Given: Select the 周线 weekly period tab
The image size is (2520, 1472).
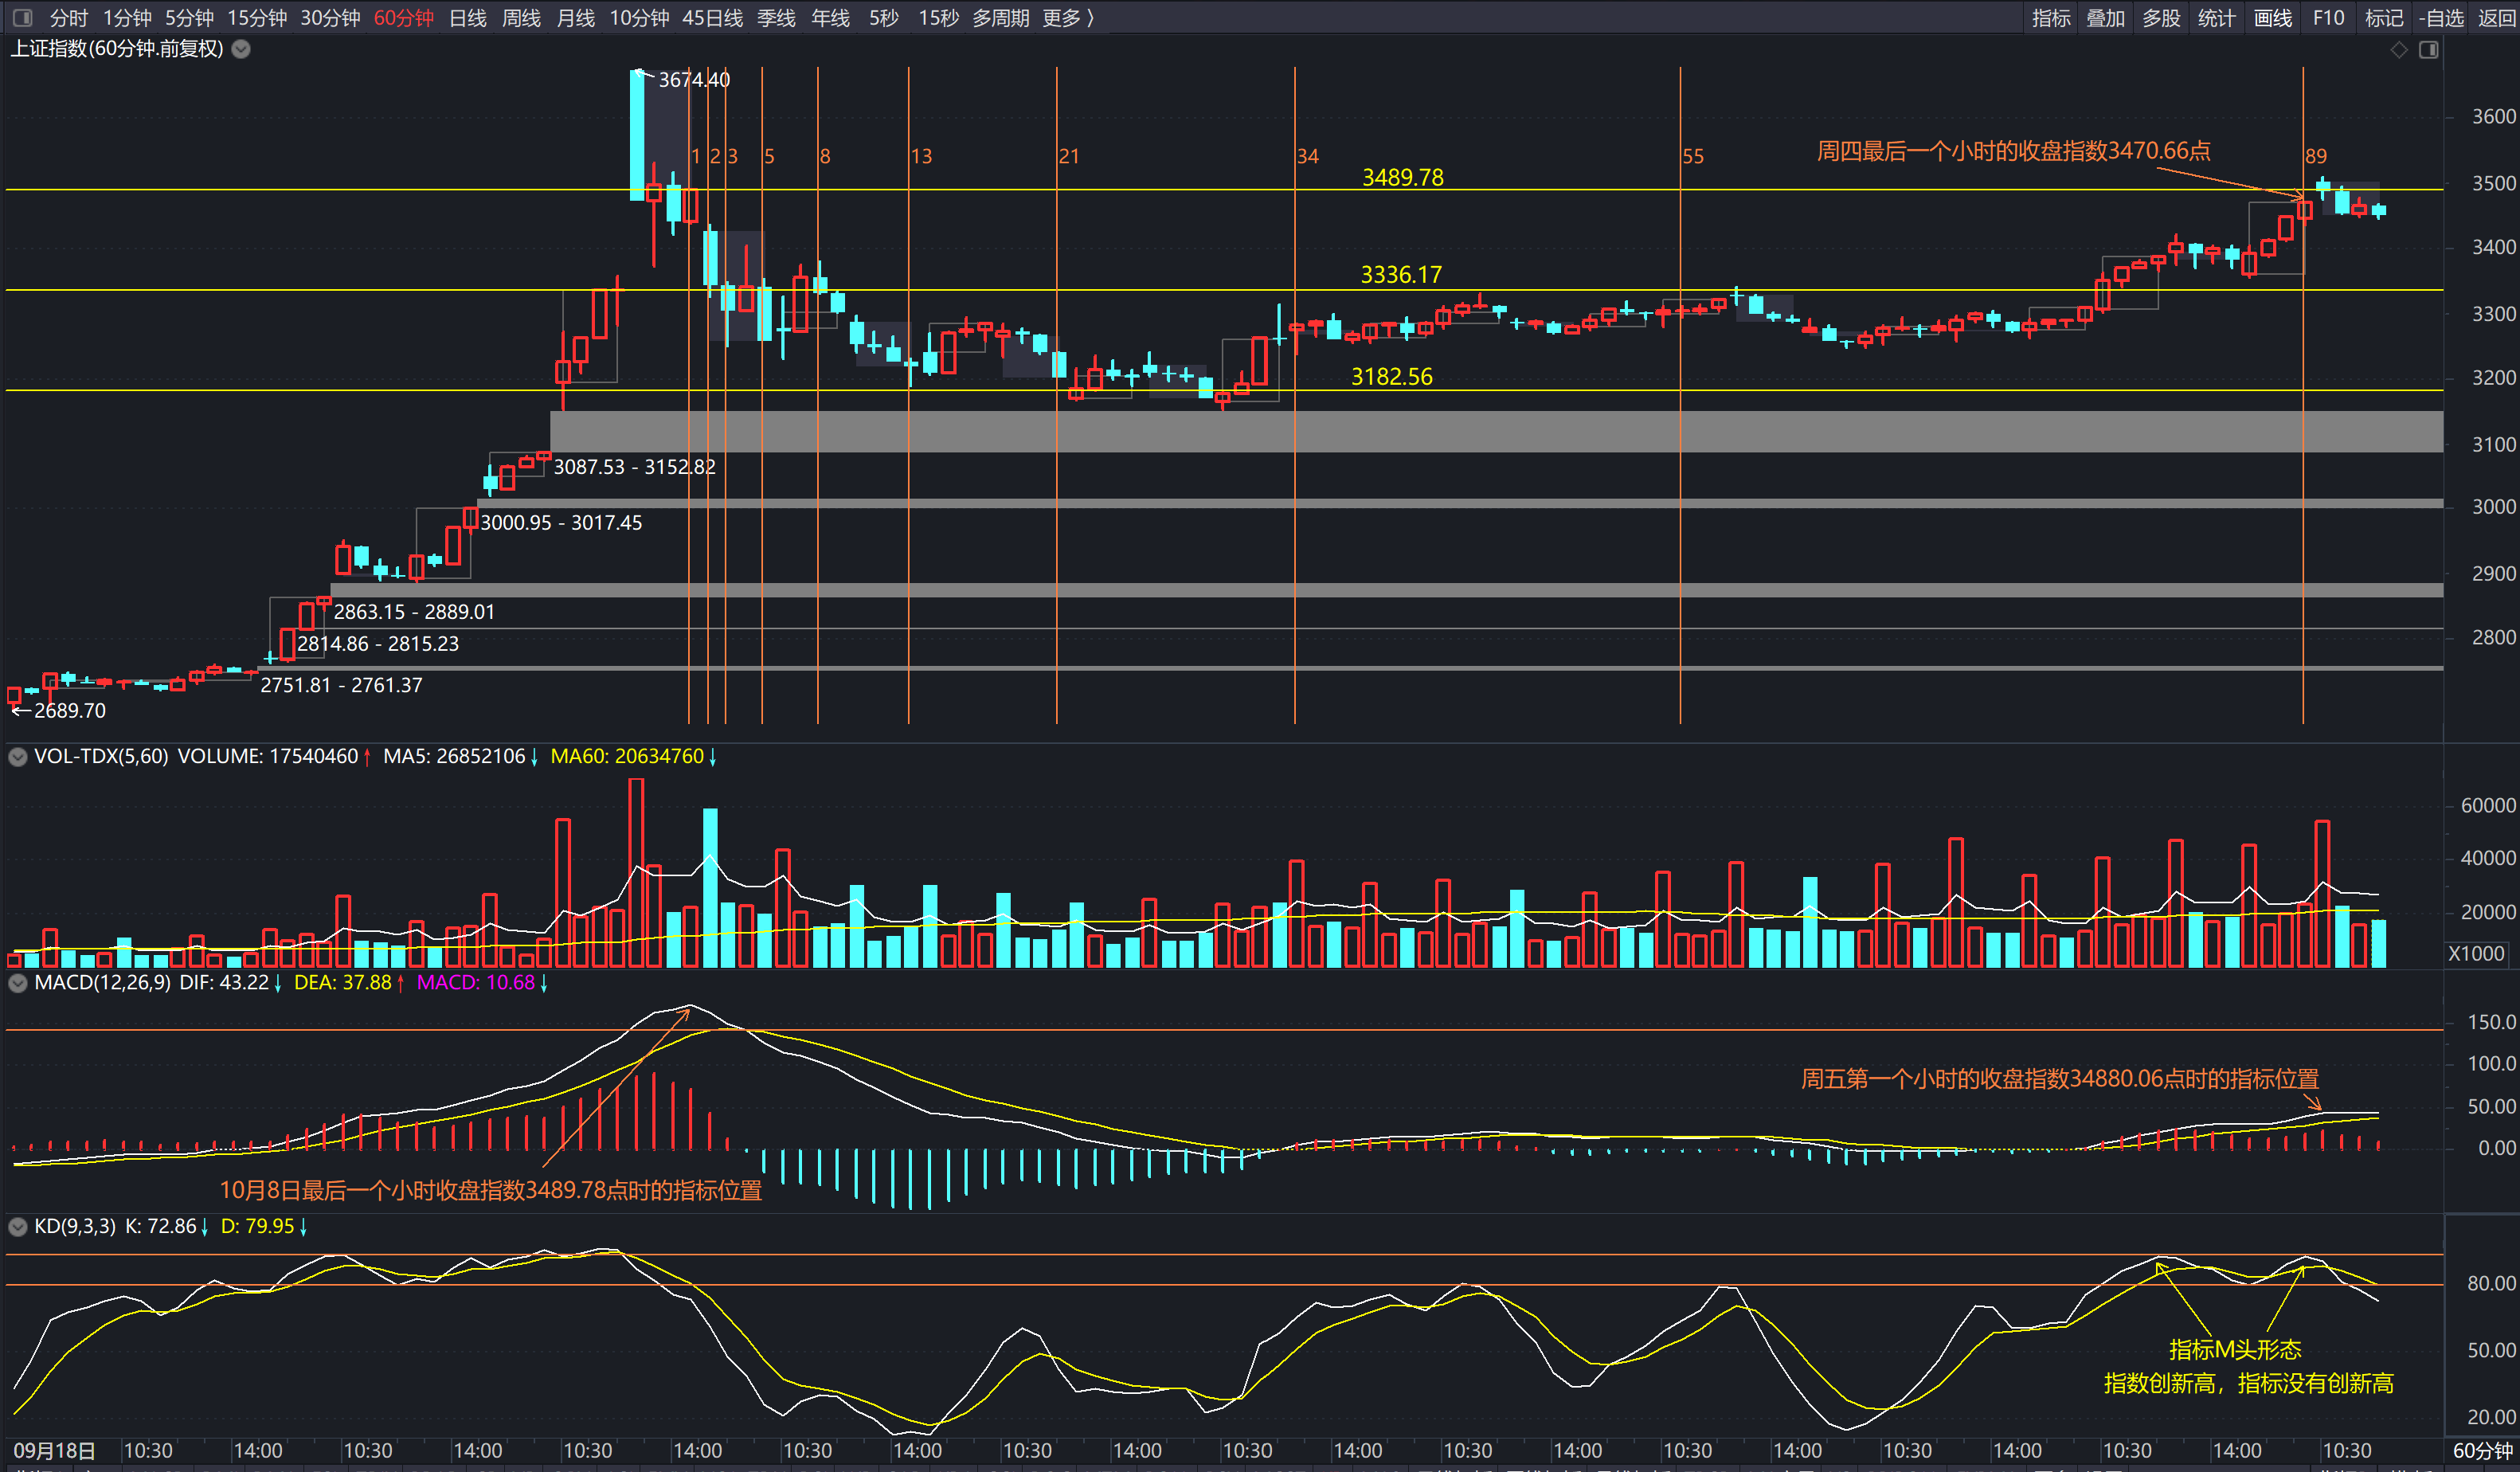Looking at the screenshot, I should pos(521,18).
